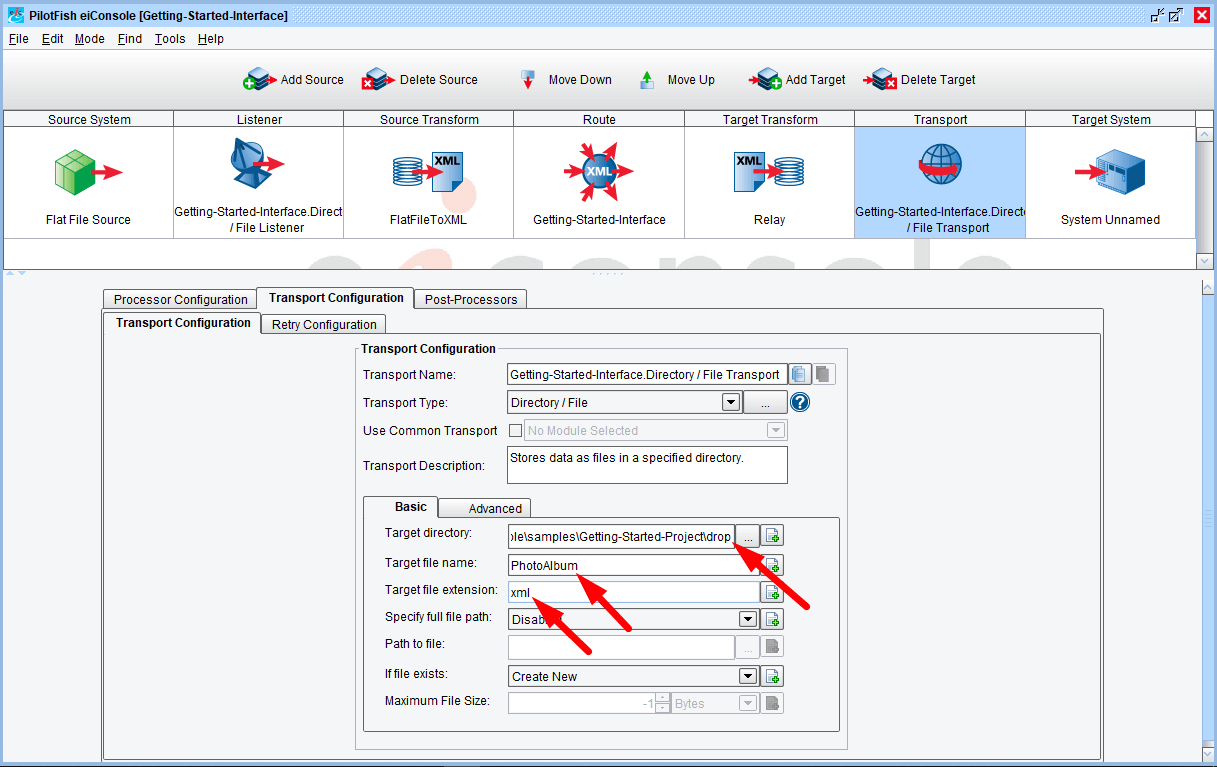This screenshot has height=767, width=1217.
Task: Click the Maximum File Size value field
Action: coord(581,703)
